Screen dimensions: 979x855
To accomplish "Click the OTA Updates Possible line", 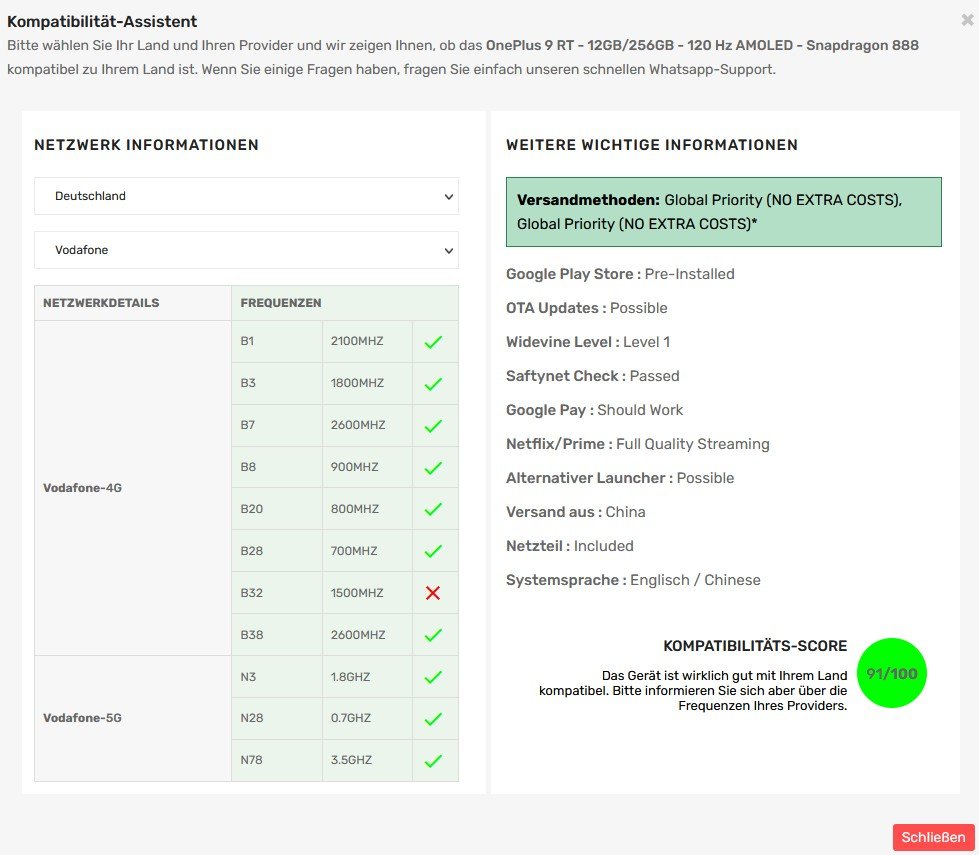I will pos(586,308).
